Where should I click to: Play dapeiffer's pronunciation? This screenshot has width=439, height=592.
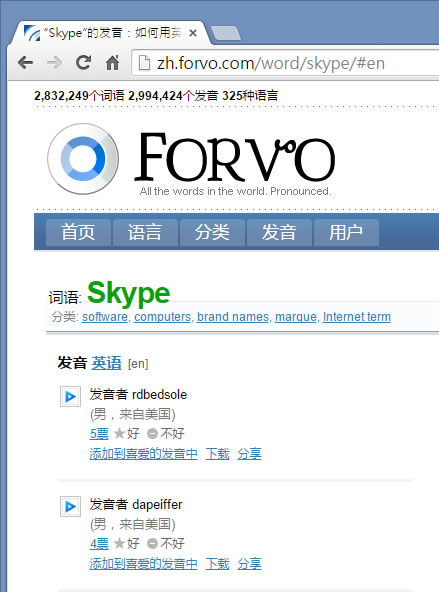(x=70, y=506)
